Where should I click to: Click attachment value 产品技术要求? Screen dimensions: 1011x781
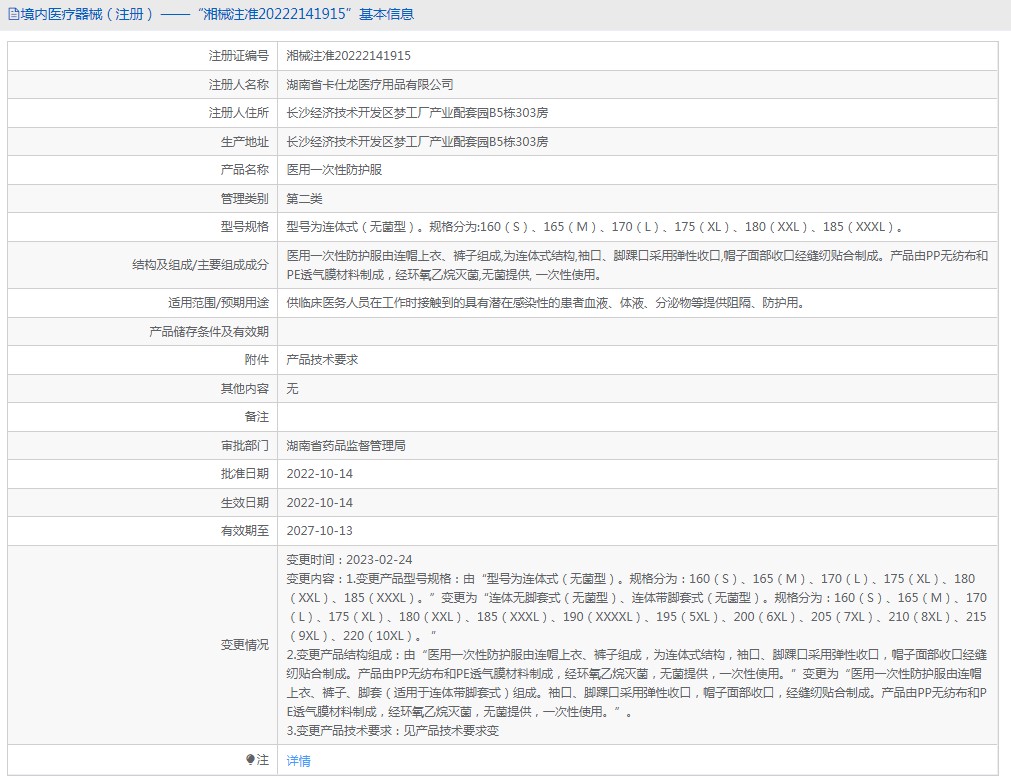(x=322, y=360)
